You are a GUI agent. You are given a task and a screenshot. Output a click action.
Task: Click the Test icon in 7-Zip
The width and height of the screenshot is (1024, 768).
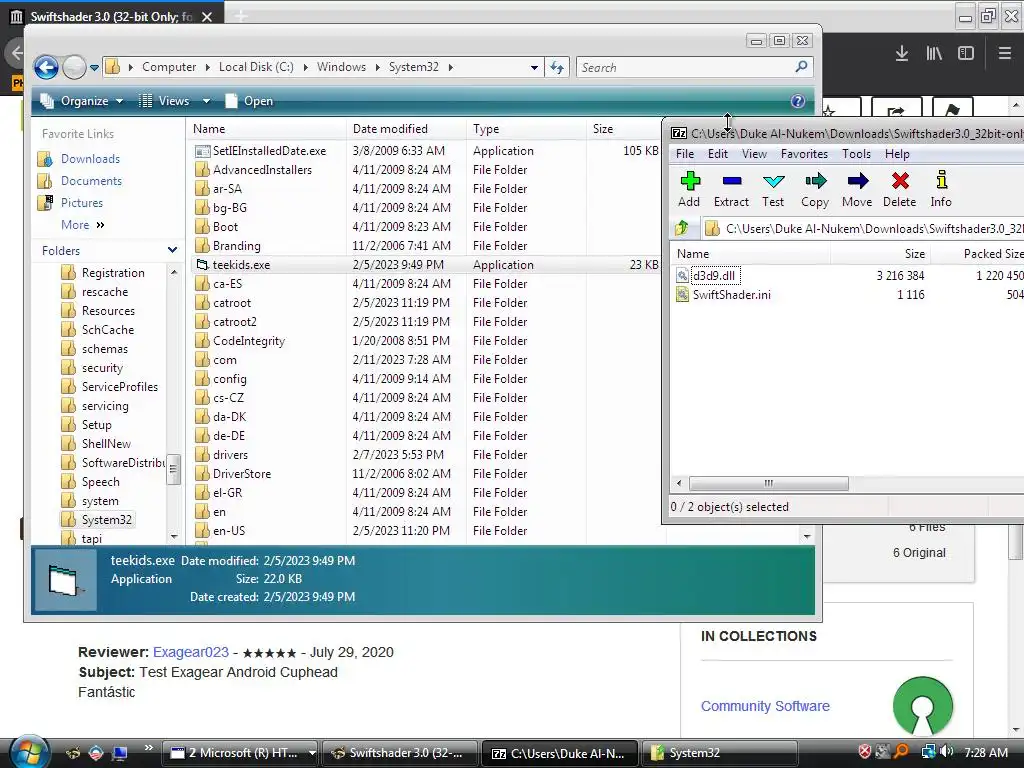(x=773, y=182)
